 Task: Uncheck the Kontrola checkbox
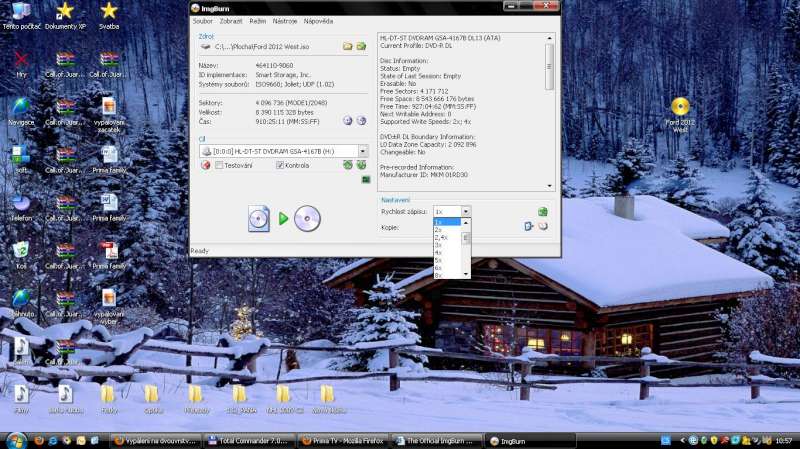pos(280,165)
